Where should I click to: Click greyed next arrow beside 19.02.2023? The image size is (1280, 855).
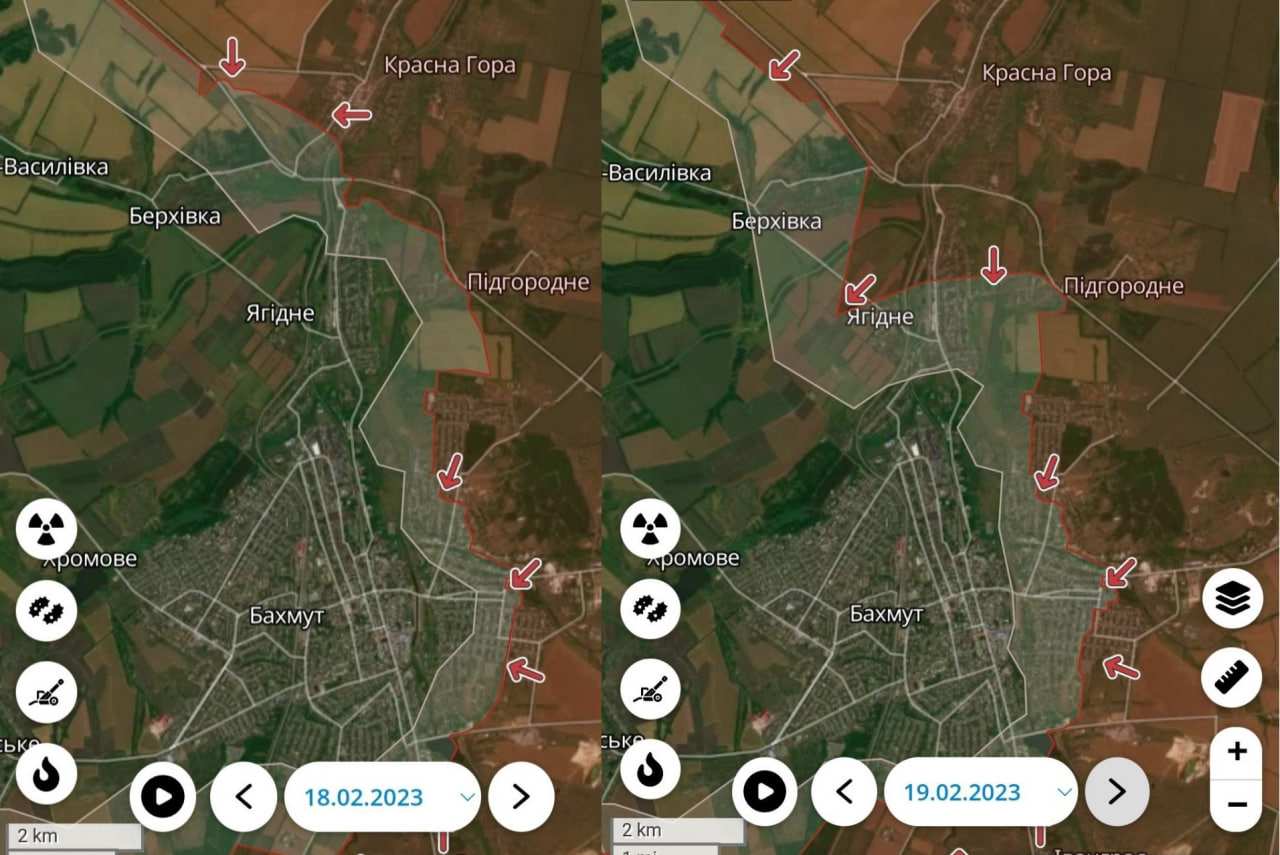pos(1117,792)
